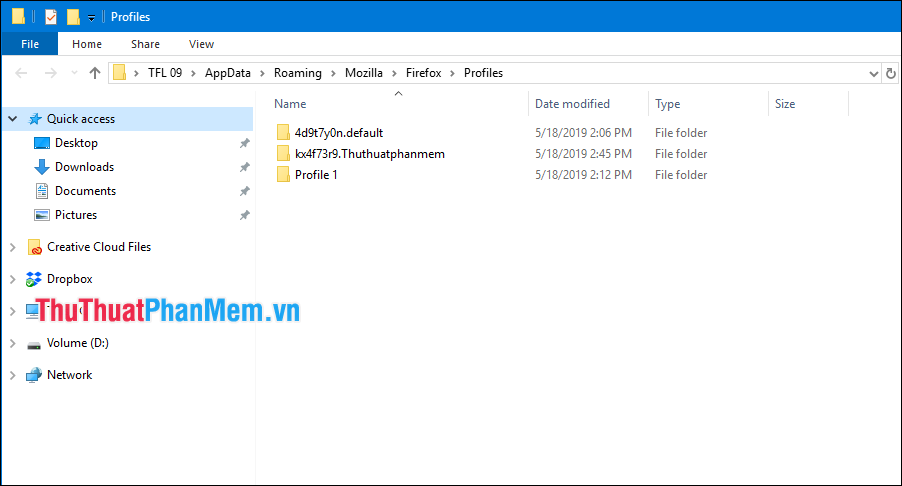
Task: Navigate to Firefox in breadcrumb
Action: 423,73
